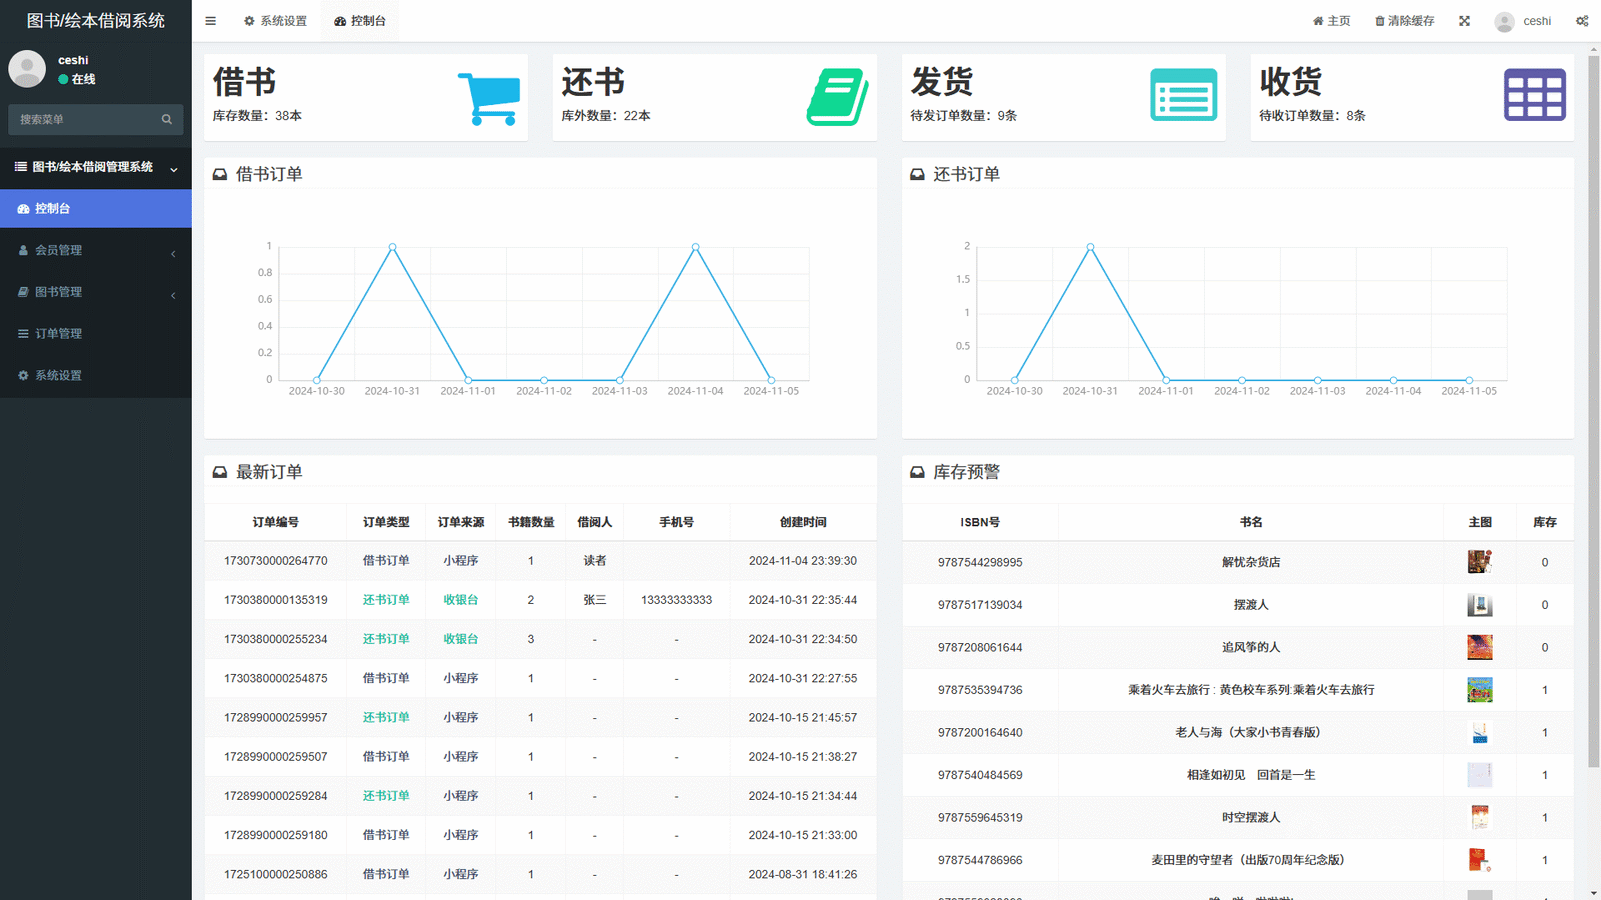
Task: Click the search magnifier icon in sidebar
Action: (167, 120)
